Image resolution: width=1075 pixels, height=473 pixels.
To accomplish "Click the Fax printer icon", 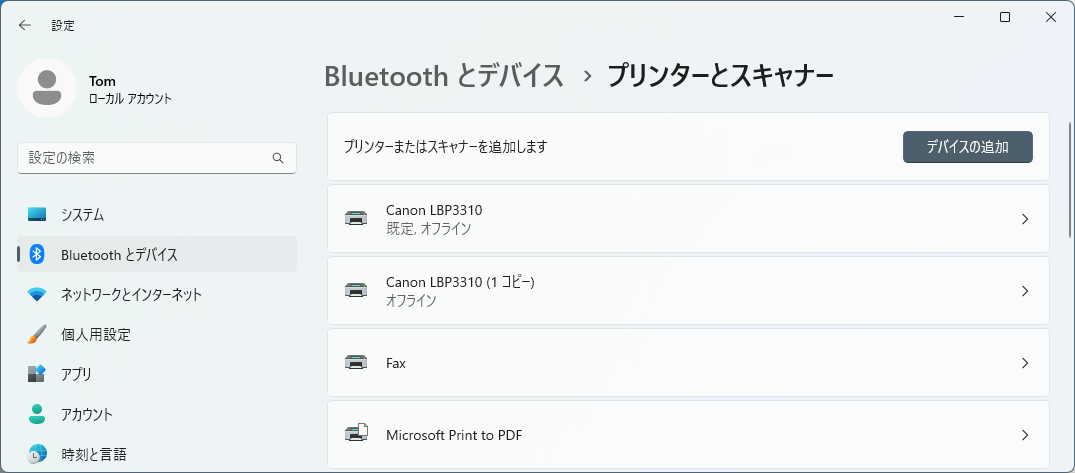I will click(356, 363).
